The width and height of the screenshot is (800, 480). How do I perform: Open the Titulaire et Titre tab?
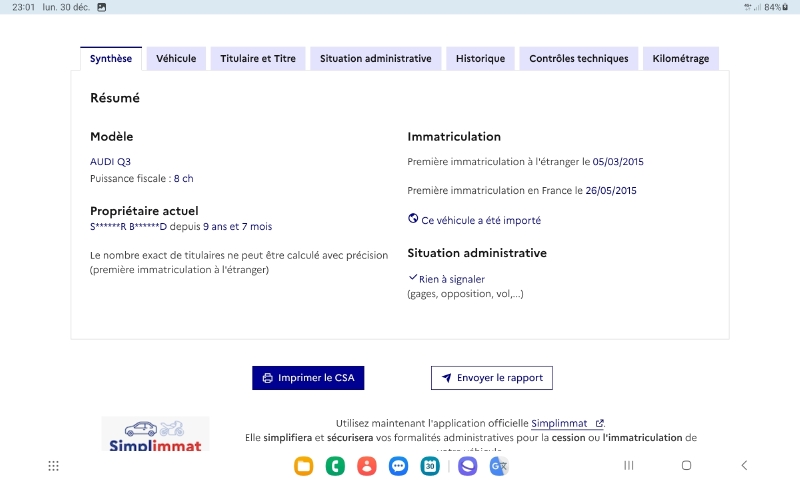258,59
